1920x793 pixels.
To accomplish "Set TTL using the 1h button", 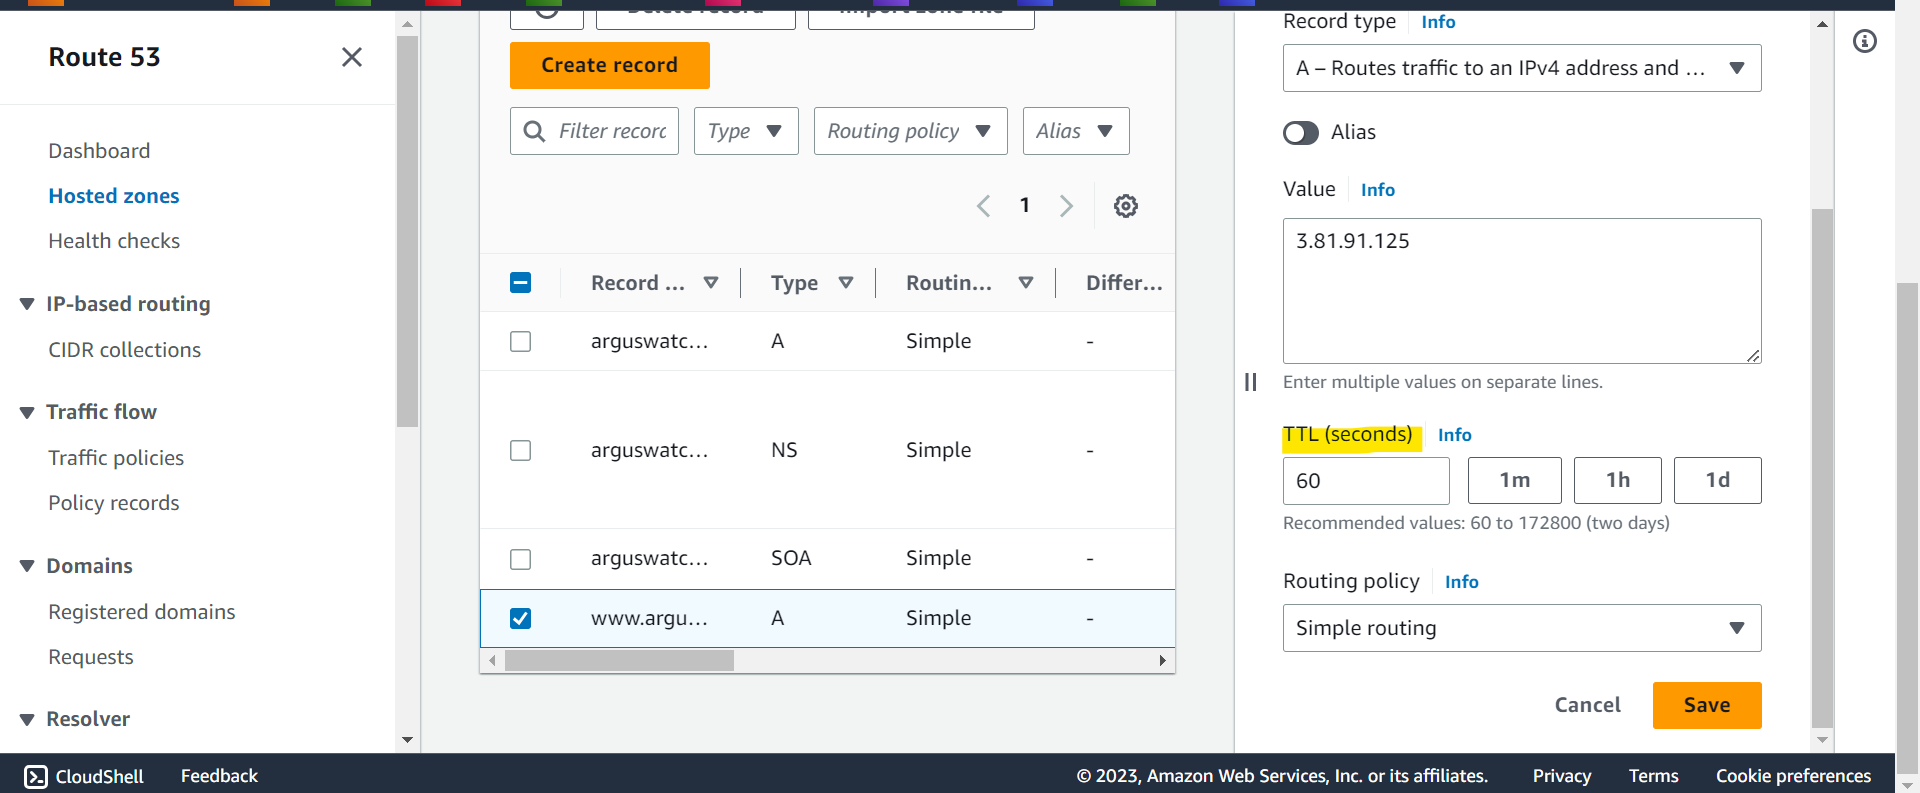I will [1618, 480].
